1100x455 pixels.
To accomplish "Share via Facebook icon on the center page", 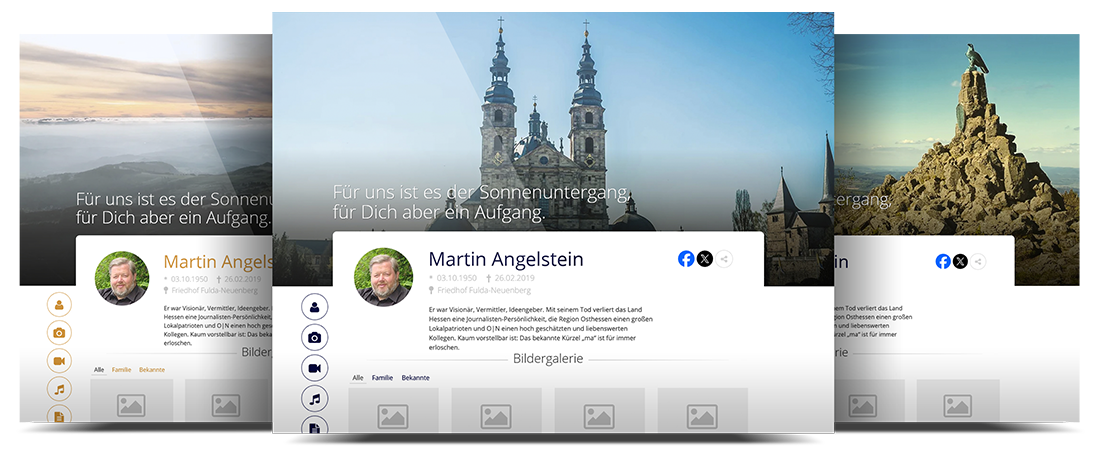I will [x=686, y=259].
